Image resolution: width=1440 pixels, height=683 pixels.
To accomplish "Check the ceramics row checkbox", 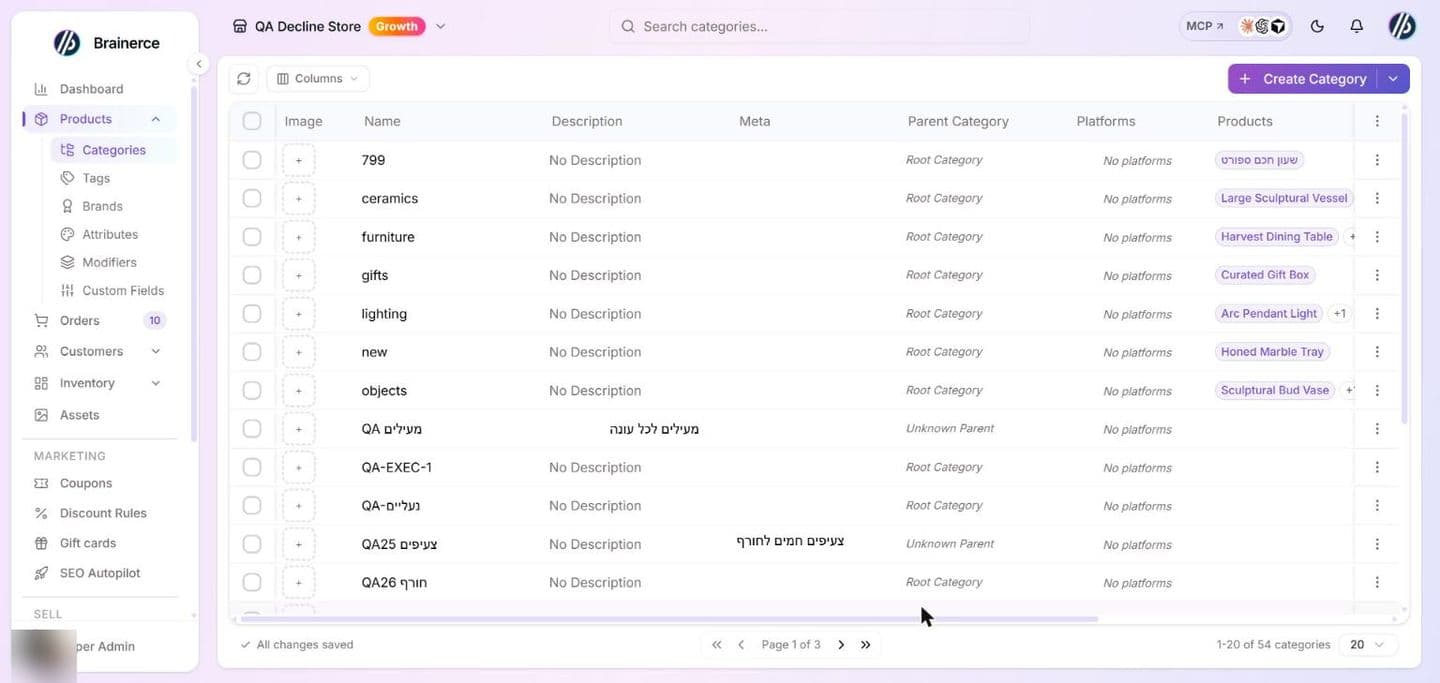I will tap(252, 199).
